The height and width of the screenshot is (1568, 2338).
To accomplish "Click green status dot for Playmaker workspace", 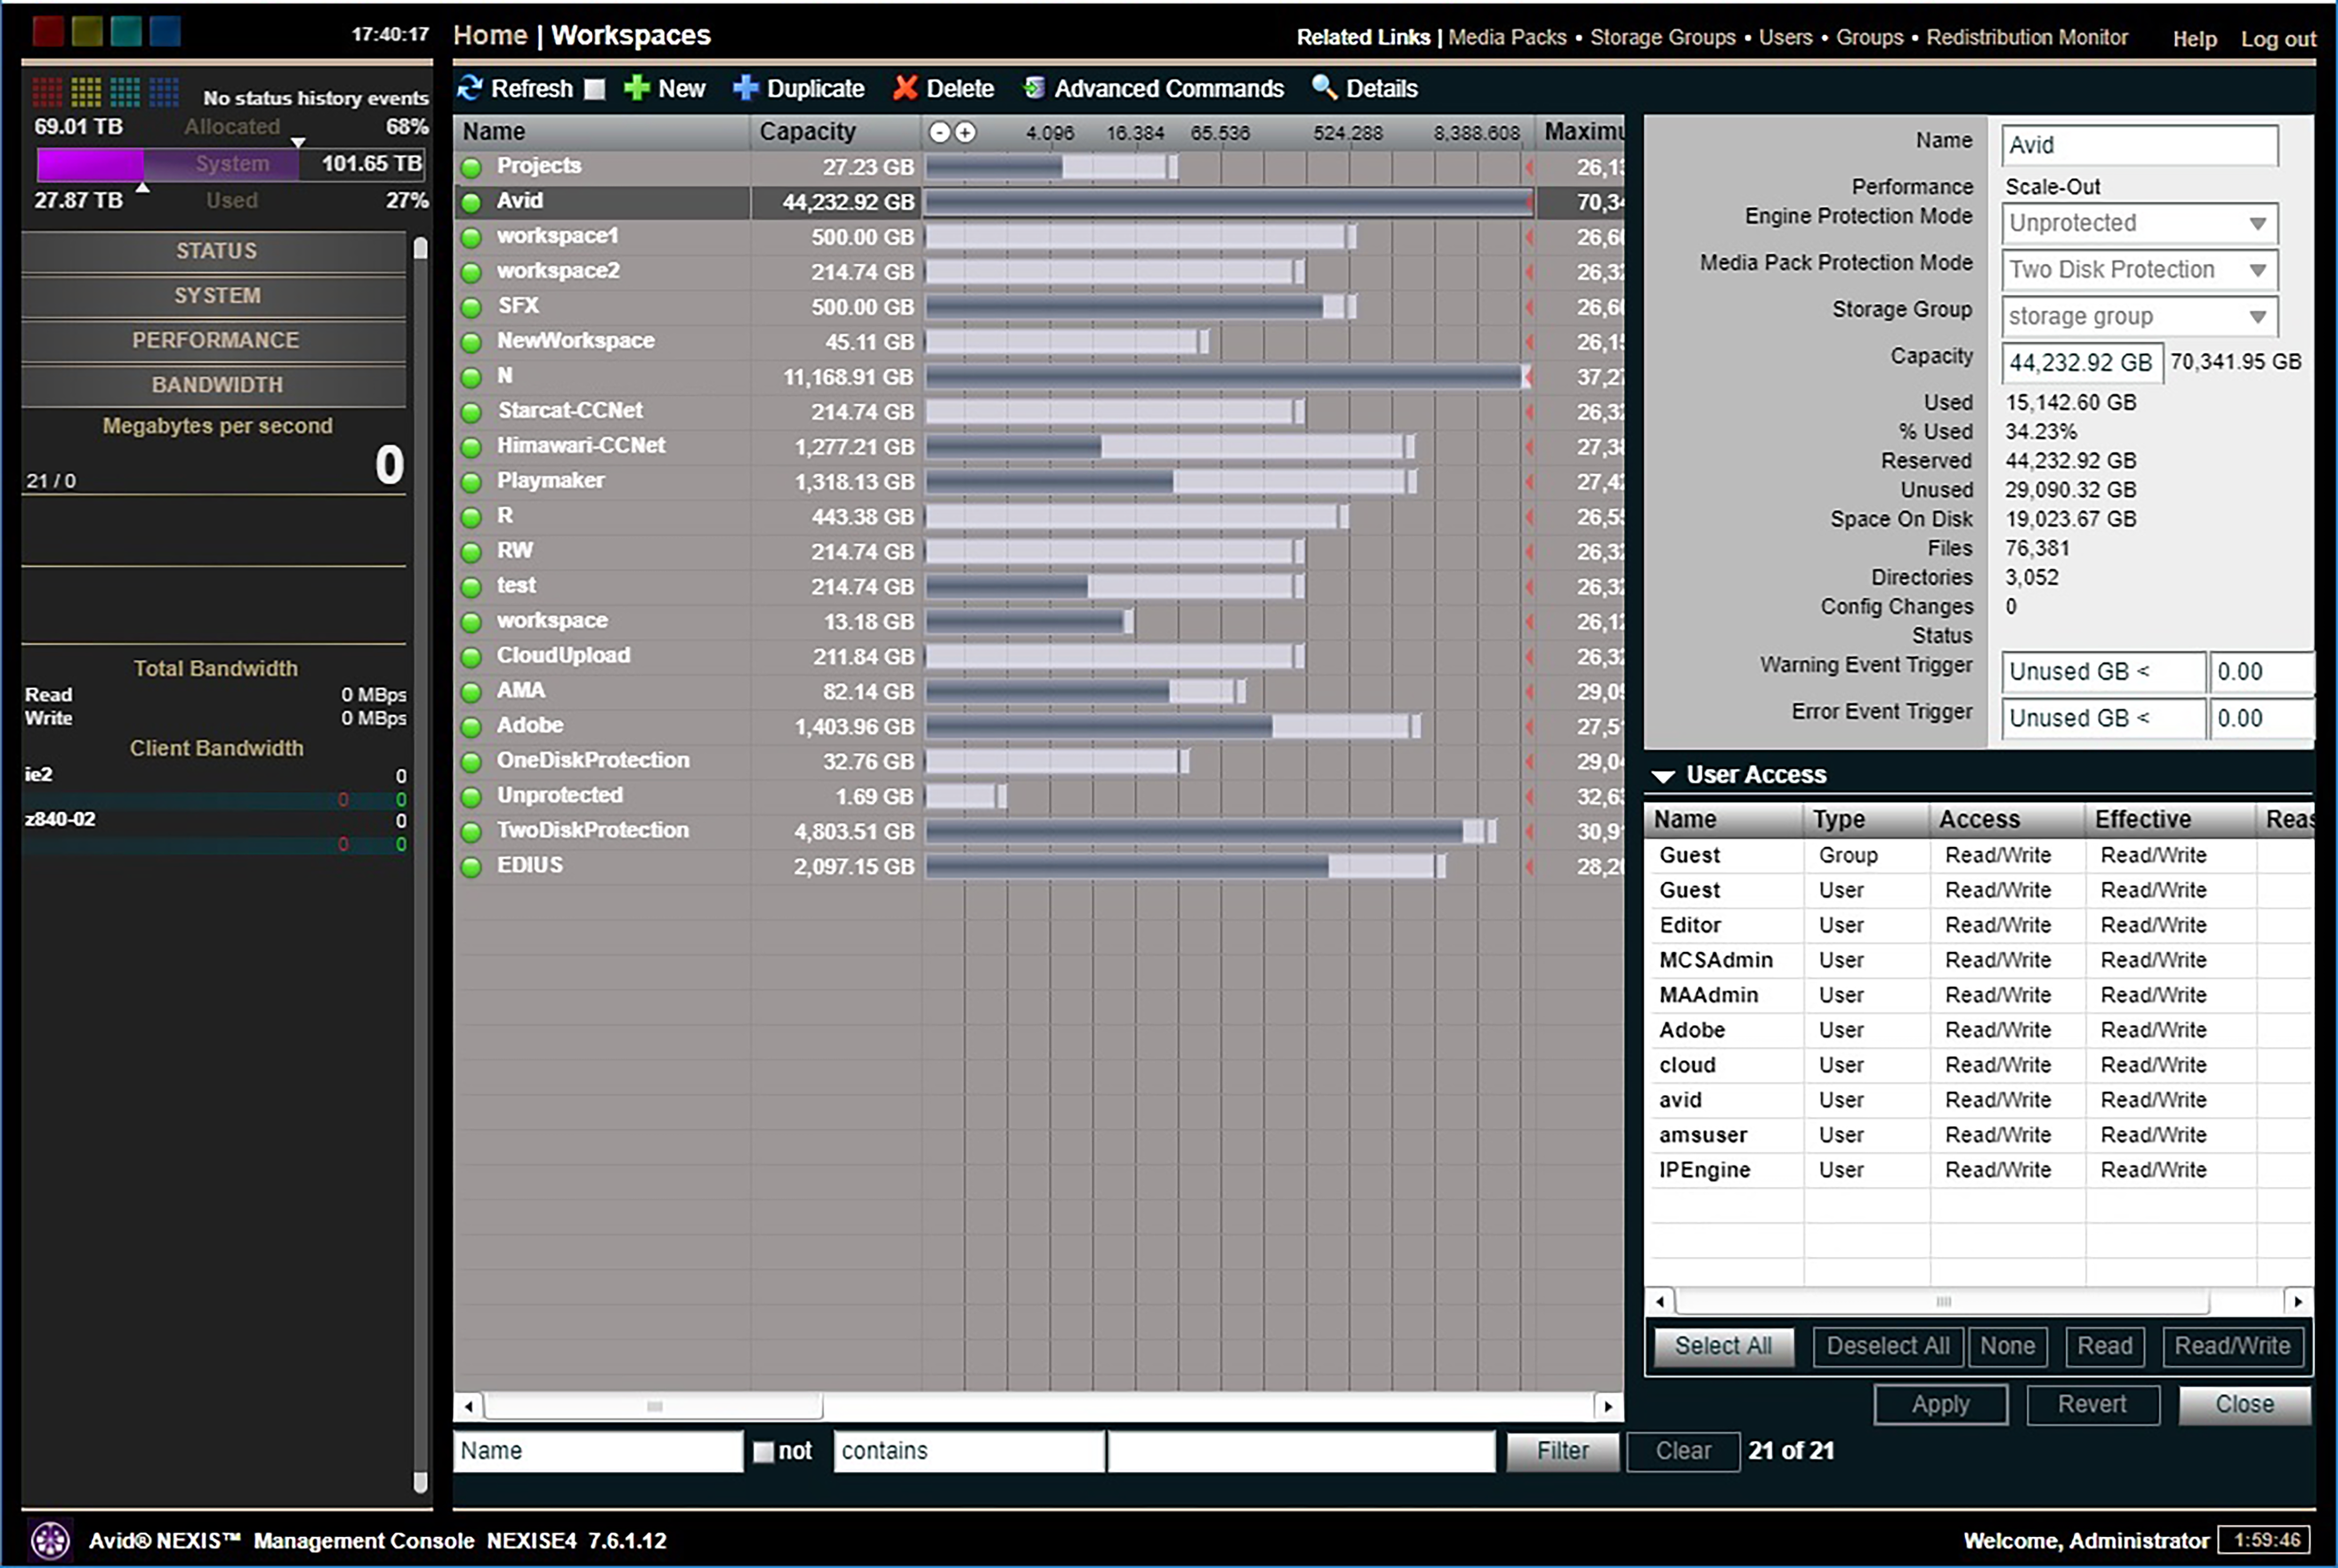I will pos(471,482).
